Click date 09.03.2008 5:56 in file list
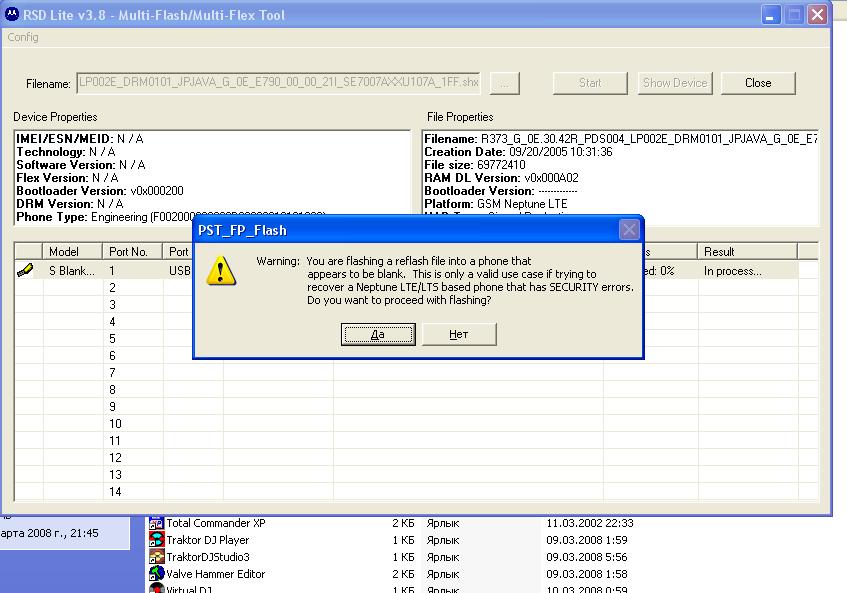 pyautogui.click(x=586, y=557)
